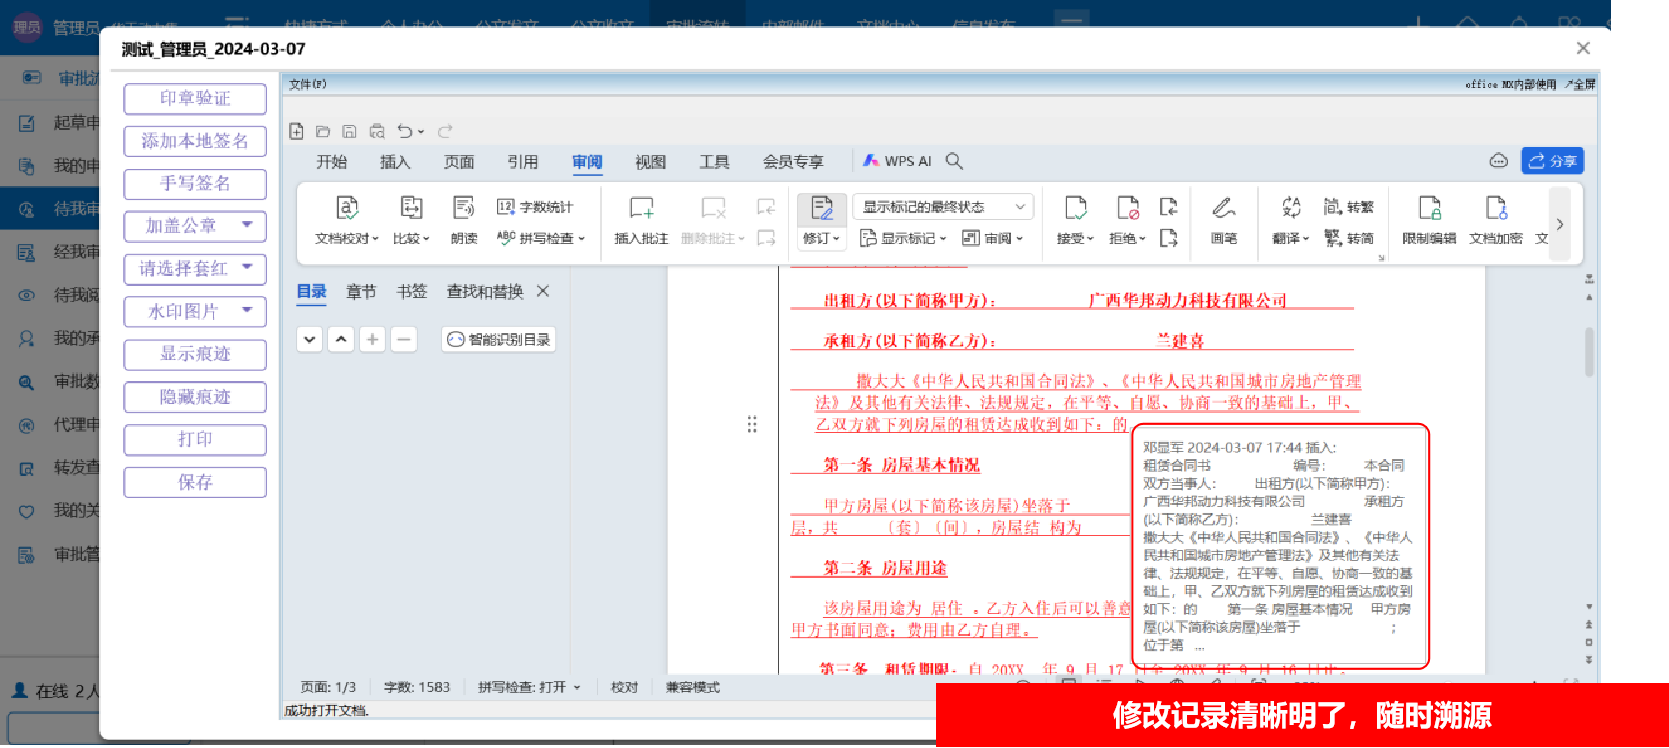
Task: Open the 会员专享 ribbon tab
Action: tap(793, 162)
